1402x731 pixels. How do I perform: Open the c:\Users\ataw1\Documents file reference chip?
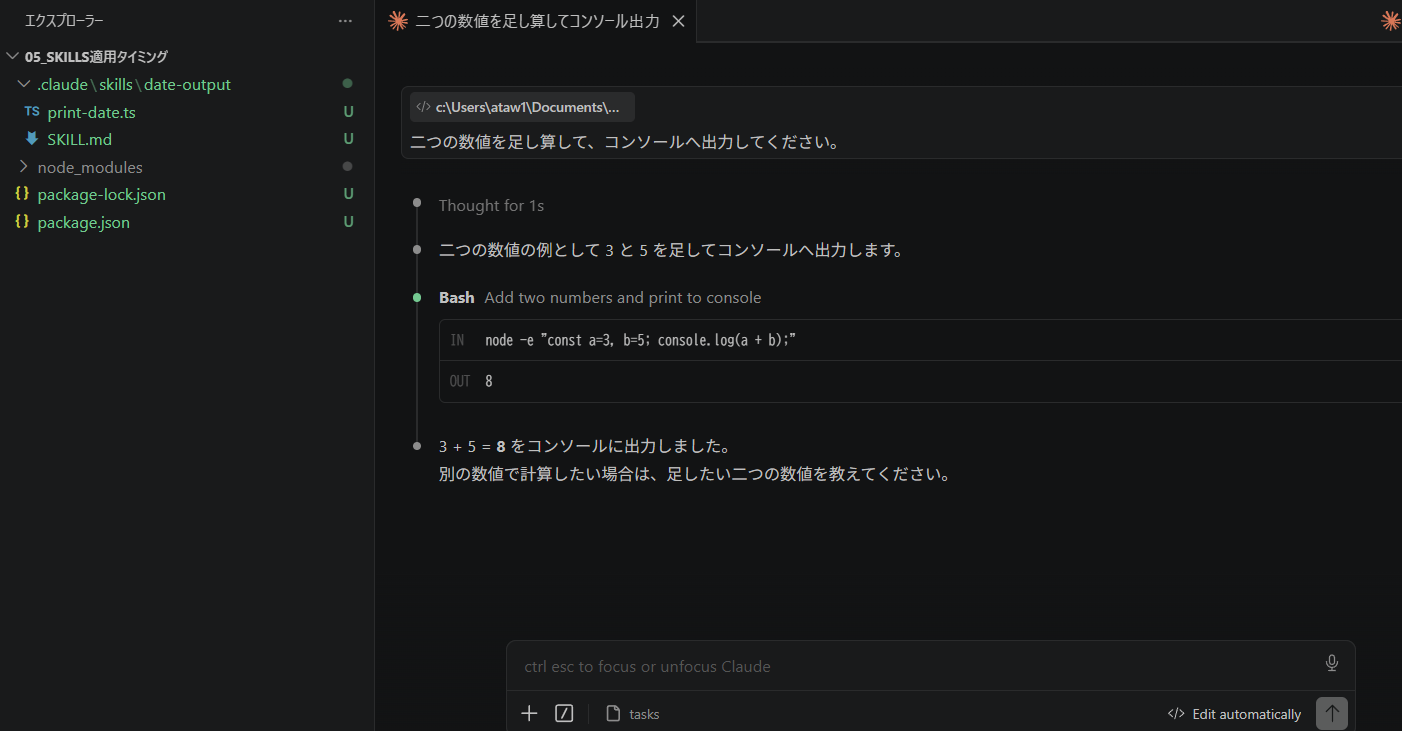tap(522, 107)
